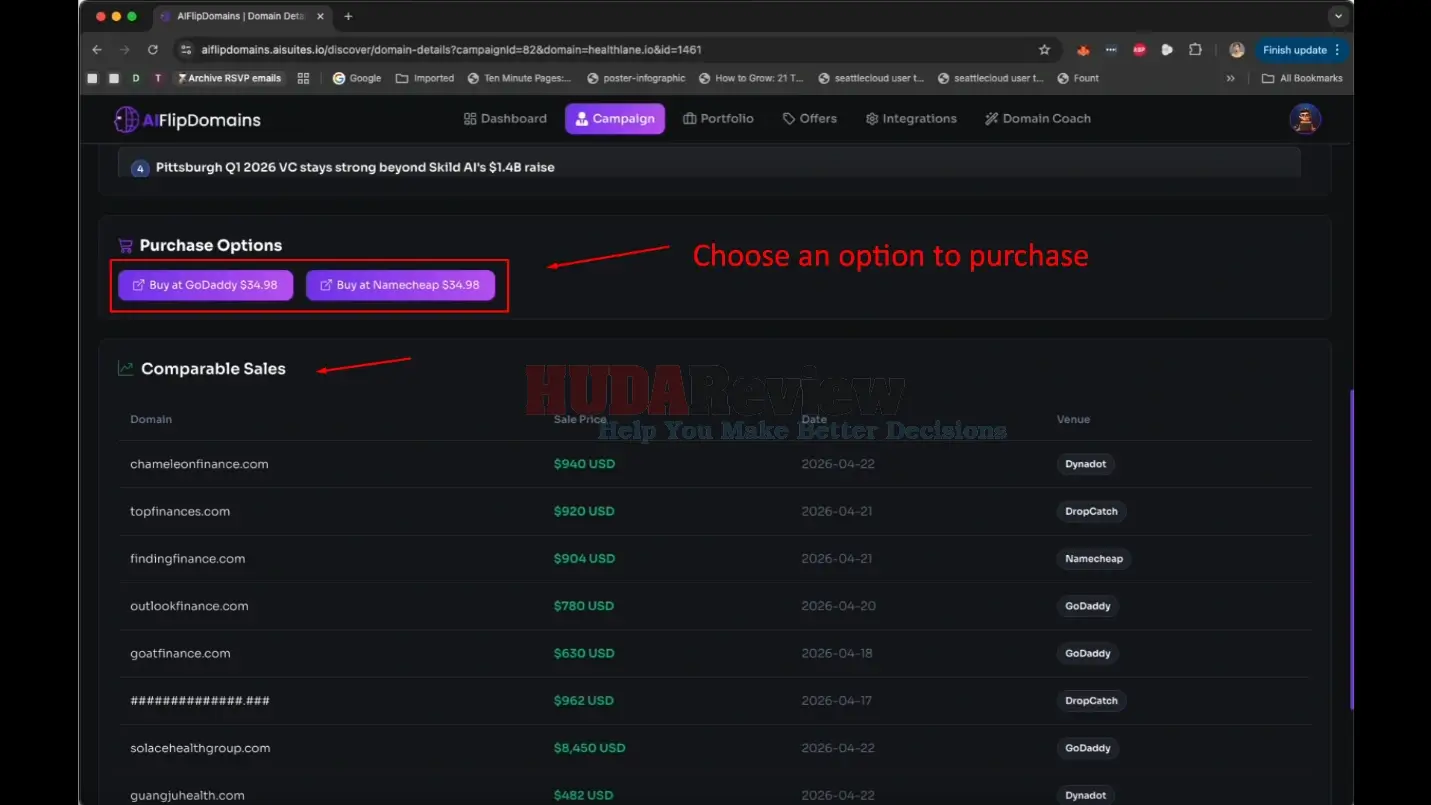Open the Dashboard page
The width and height of the screenshot is (1431, 805).
click(x=505, y=118)
